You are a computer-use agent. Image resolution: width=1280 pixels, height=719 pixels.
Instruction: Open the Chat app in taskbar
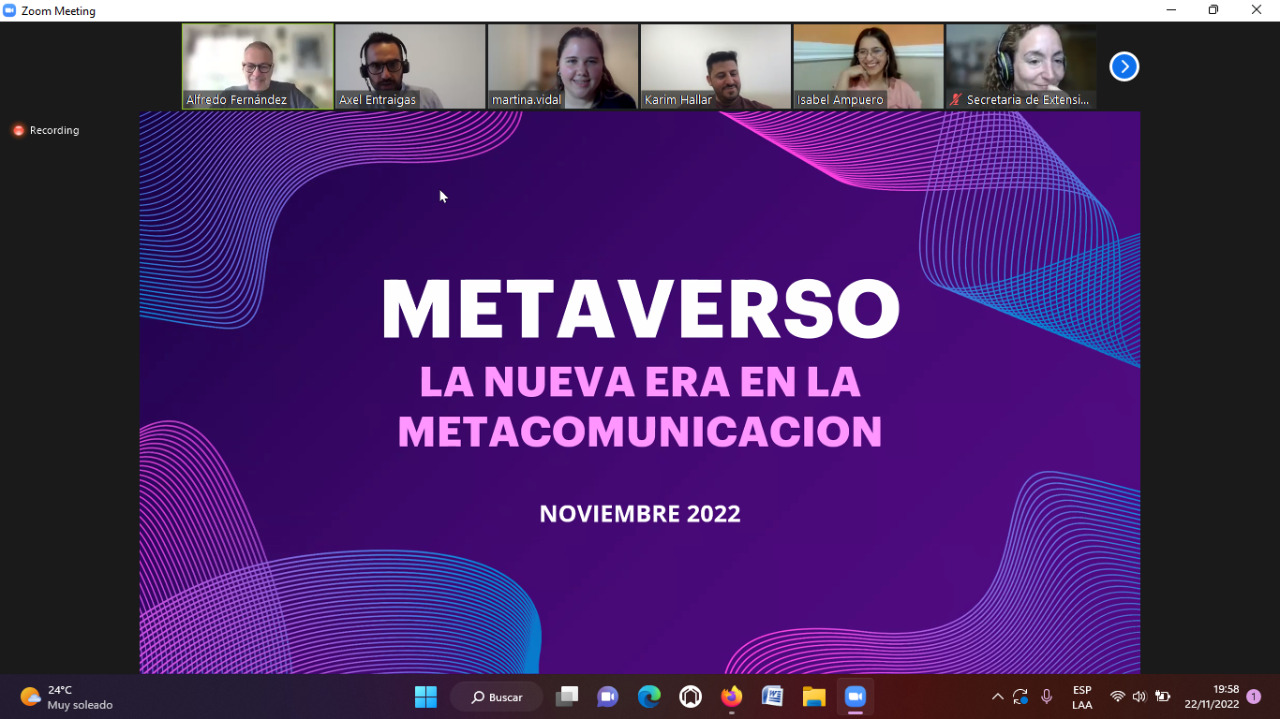(x=608, y=697)
